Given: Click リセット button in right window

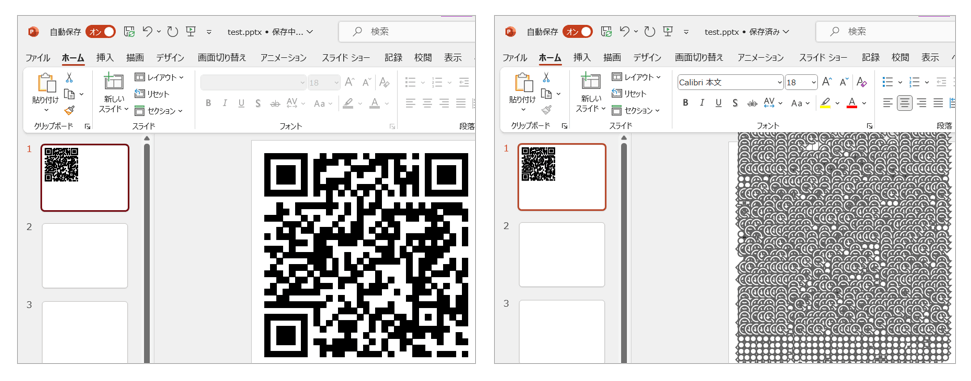Looking at the screenshot, I should (629, 94).
